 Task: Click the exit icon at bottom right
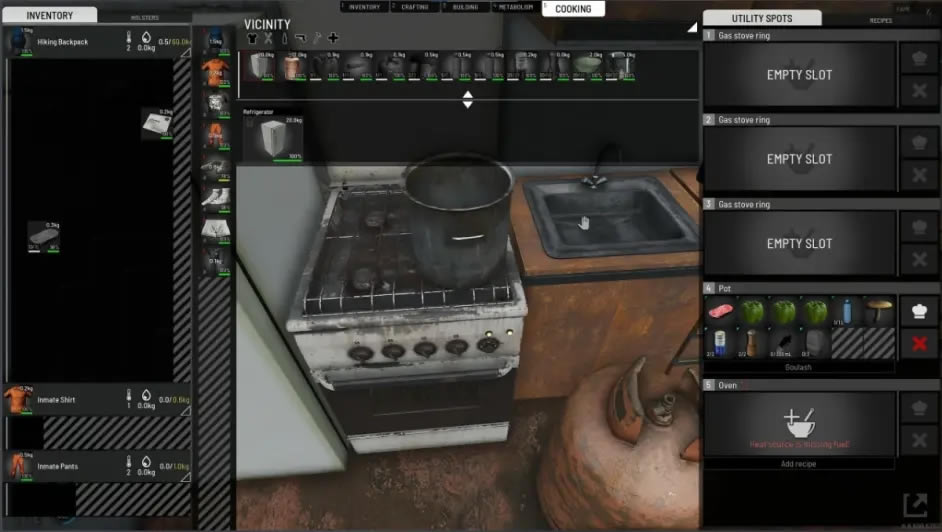[x=914, y=505]
